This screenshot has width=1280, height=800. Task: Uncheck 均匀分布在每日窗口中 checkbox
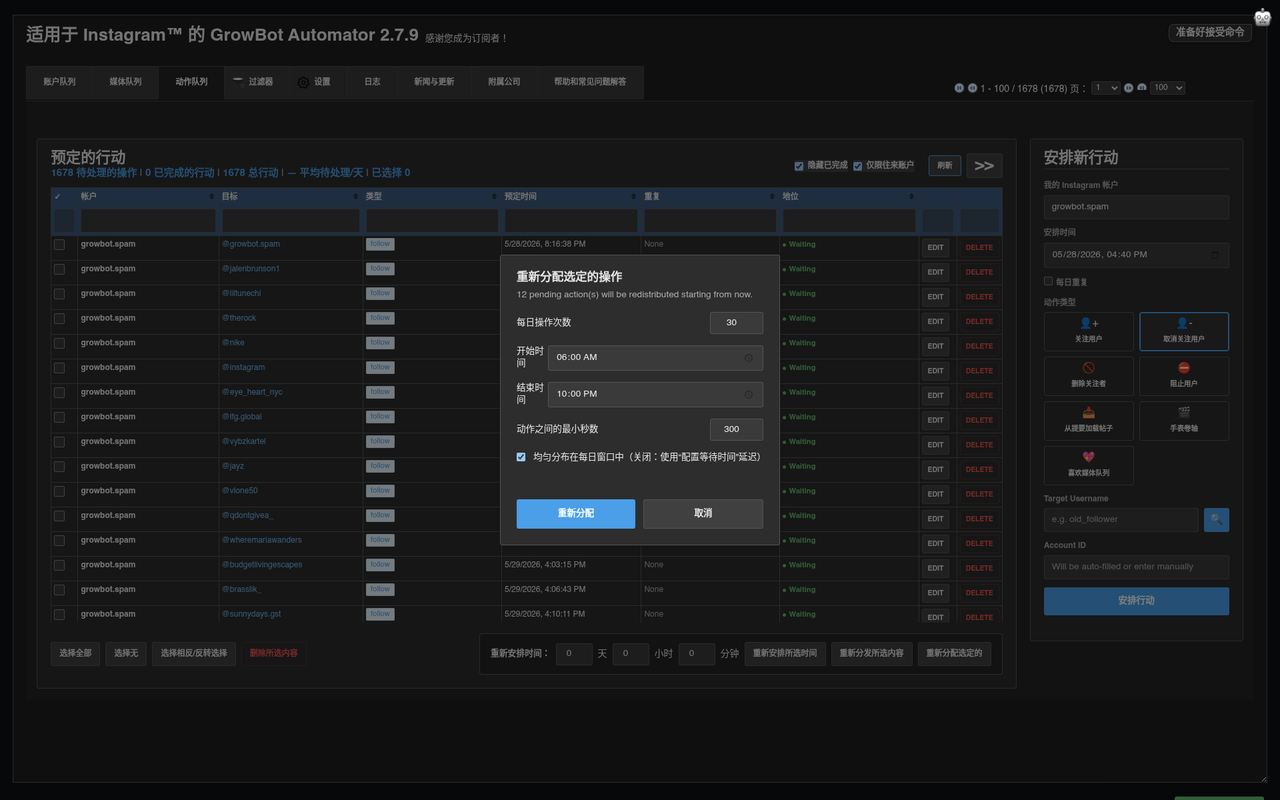521,457
